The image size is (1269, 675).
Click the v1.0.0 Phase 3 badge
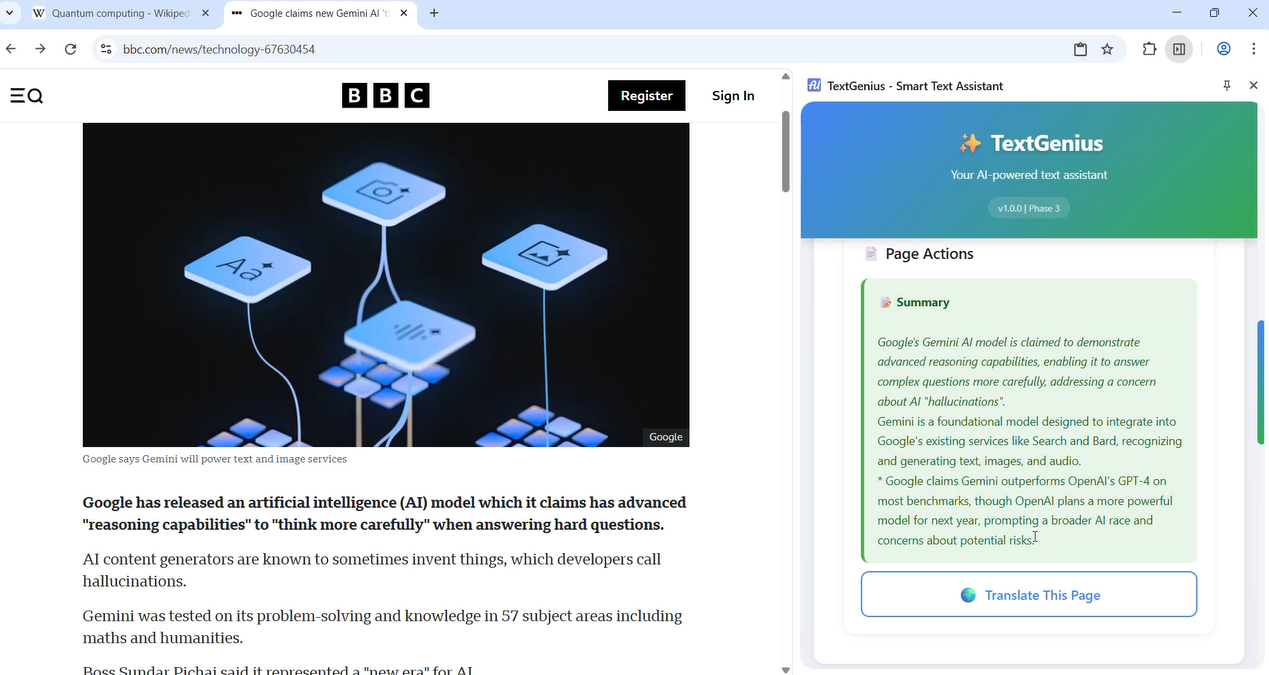pyautogui.click(x=1029, y=208)
